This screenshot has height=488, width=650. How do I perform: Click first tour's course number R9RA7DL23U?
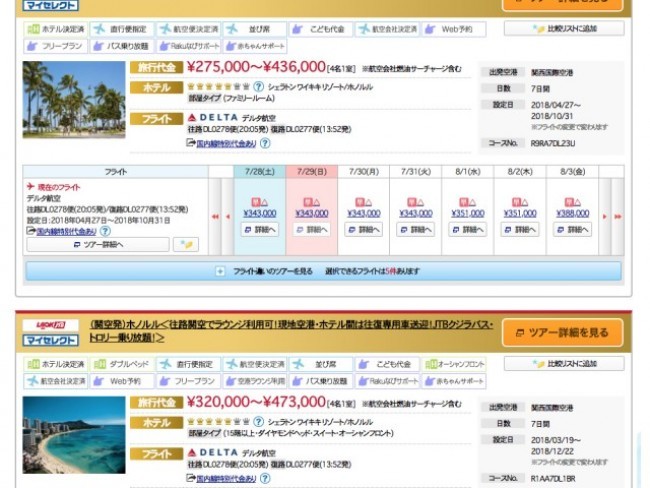click(553, 143)
